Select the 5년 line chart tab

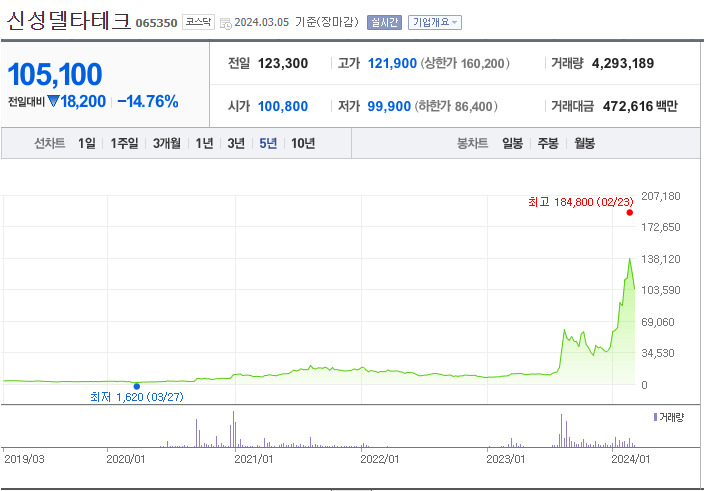pos(268,143)
